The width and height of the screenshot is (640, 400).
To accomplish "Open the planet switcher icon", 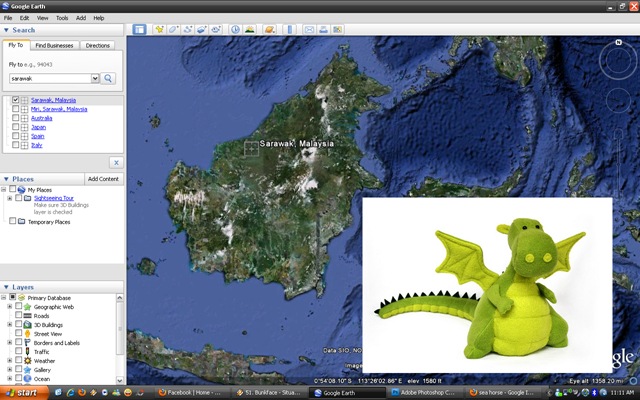I will pos(269,29).
